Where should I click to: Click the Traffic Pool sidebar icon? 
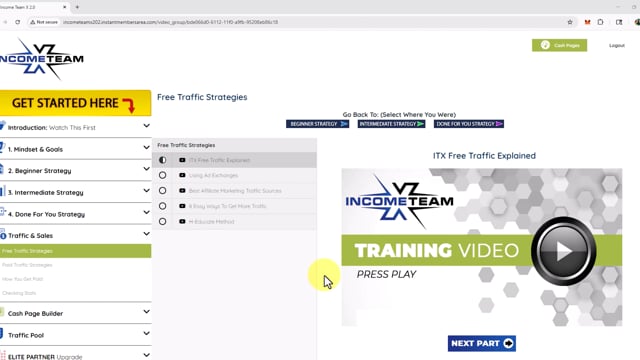click(x=2, y=334)
